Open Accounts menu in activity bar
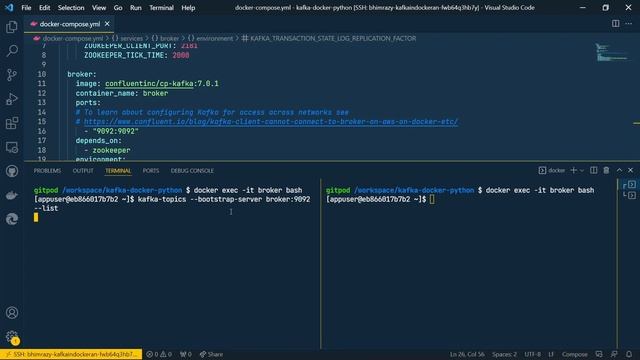 pos(12,313)
